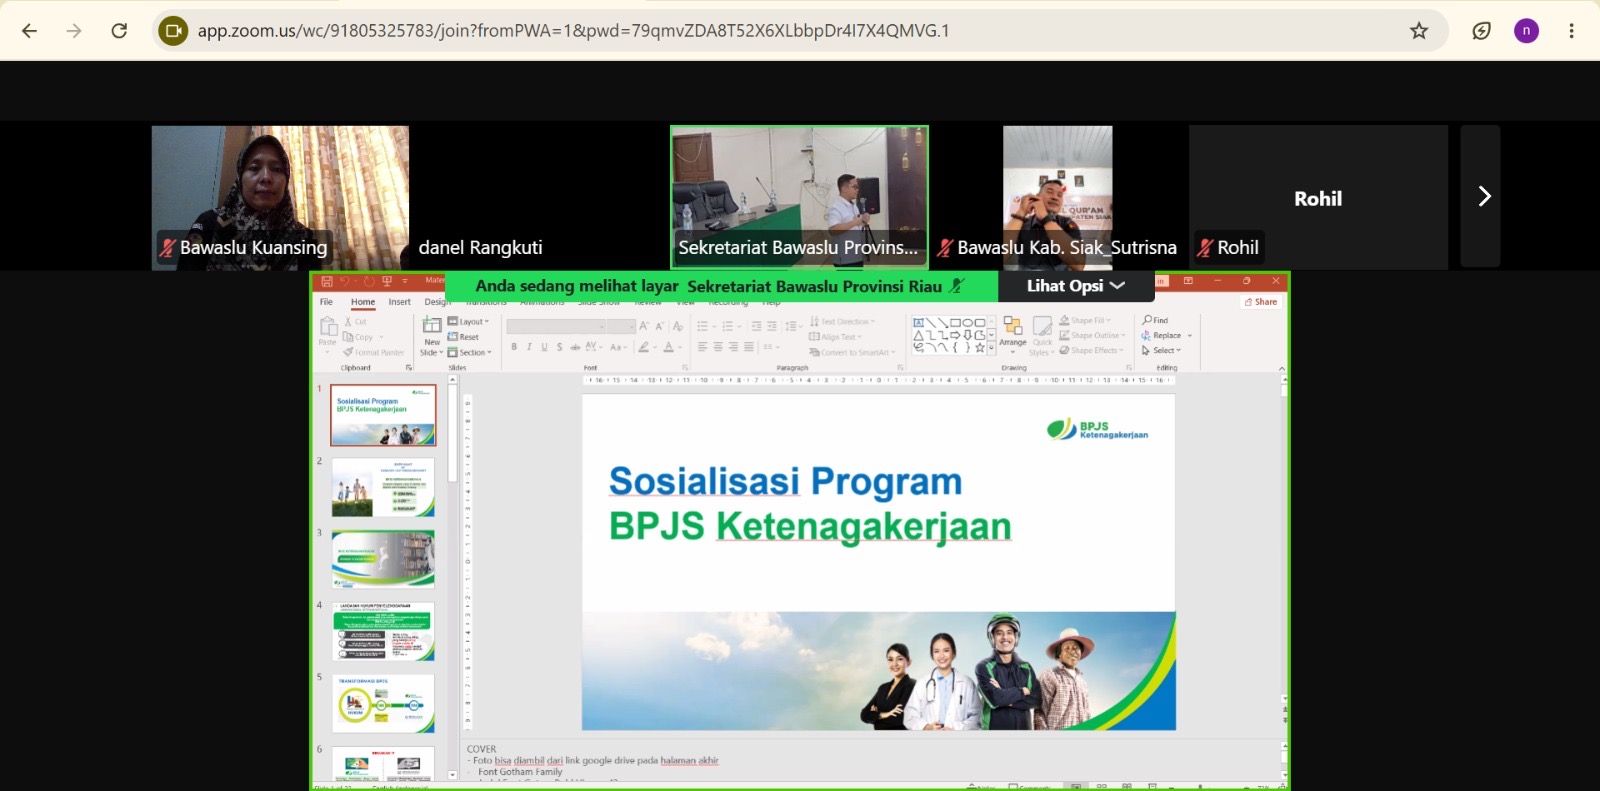Viewport: 1600px width, 791px height.
Task: Open the Section dropdown
Action: click(x=469, y=352)
